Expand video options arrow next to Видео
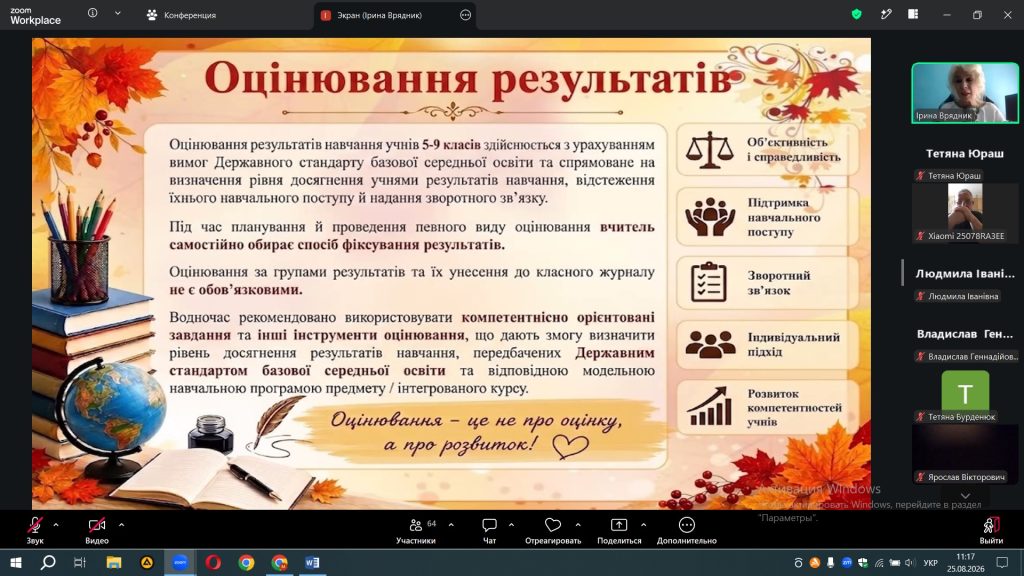The image size is (1024, 576). (x=121, y=524)
